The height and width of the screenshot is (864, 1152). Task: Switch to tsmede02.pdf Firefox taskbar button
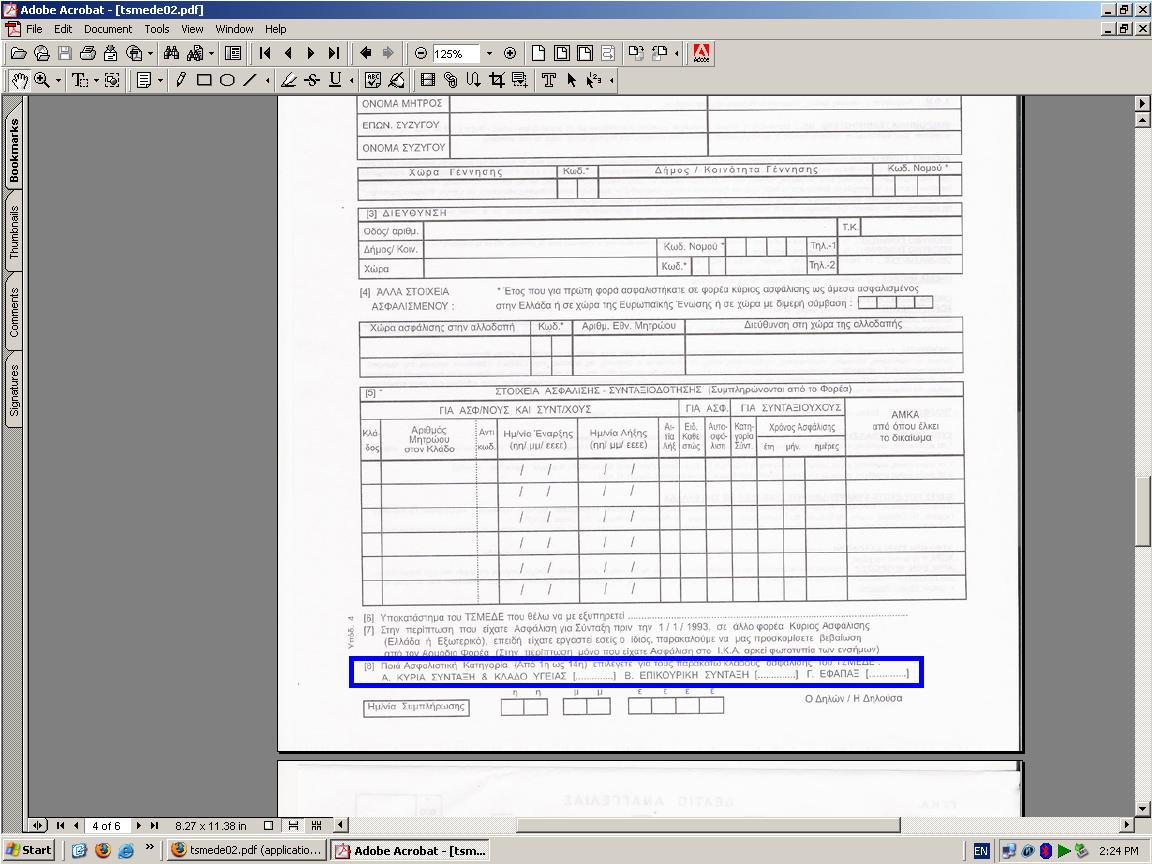pos(246,850)
